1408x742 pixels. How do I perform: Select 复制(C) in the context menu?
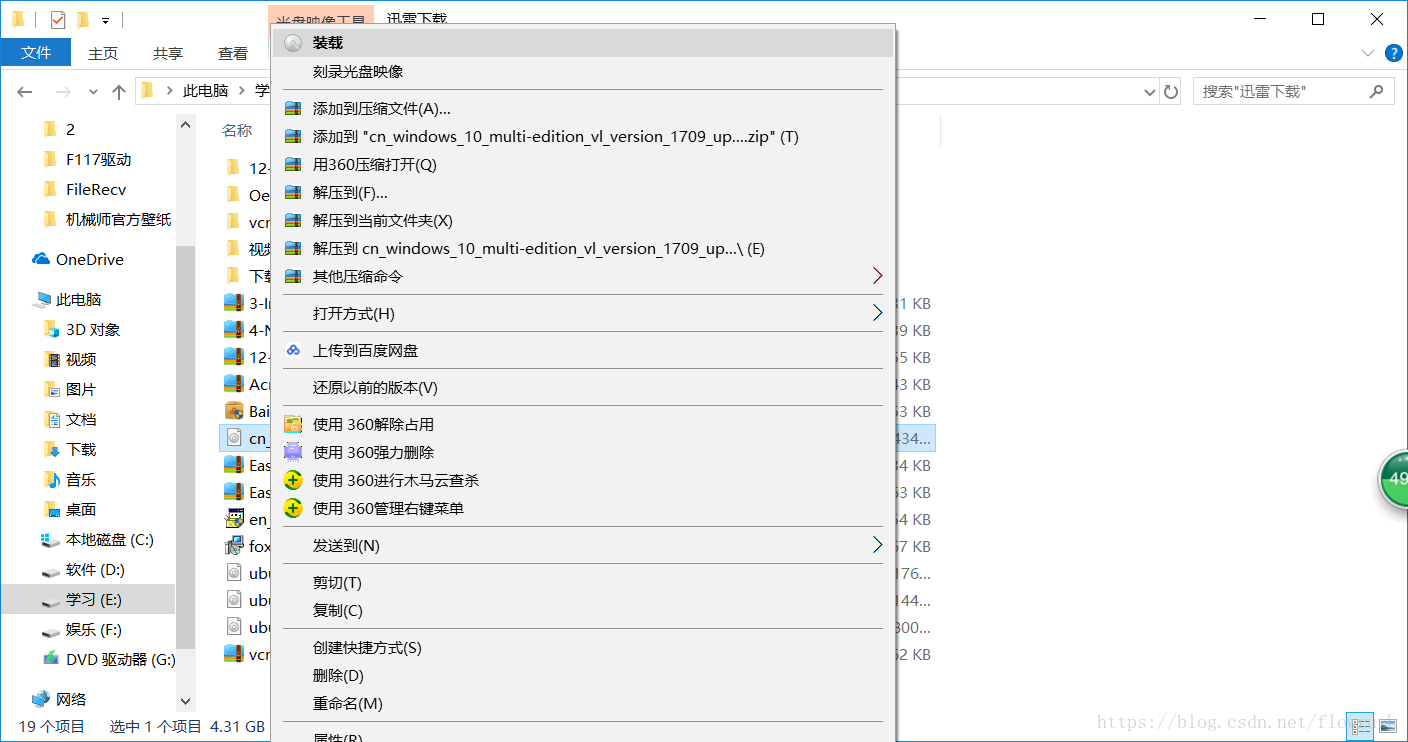pos(583,610)
